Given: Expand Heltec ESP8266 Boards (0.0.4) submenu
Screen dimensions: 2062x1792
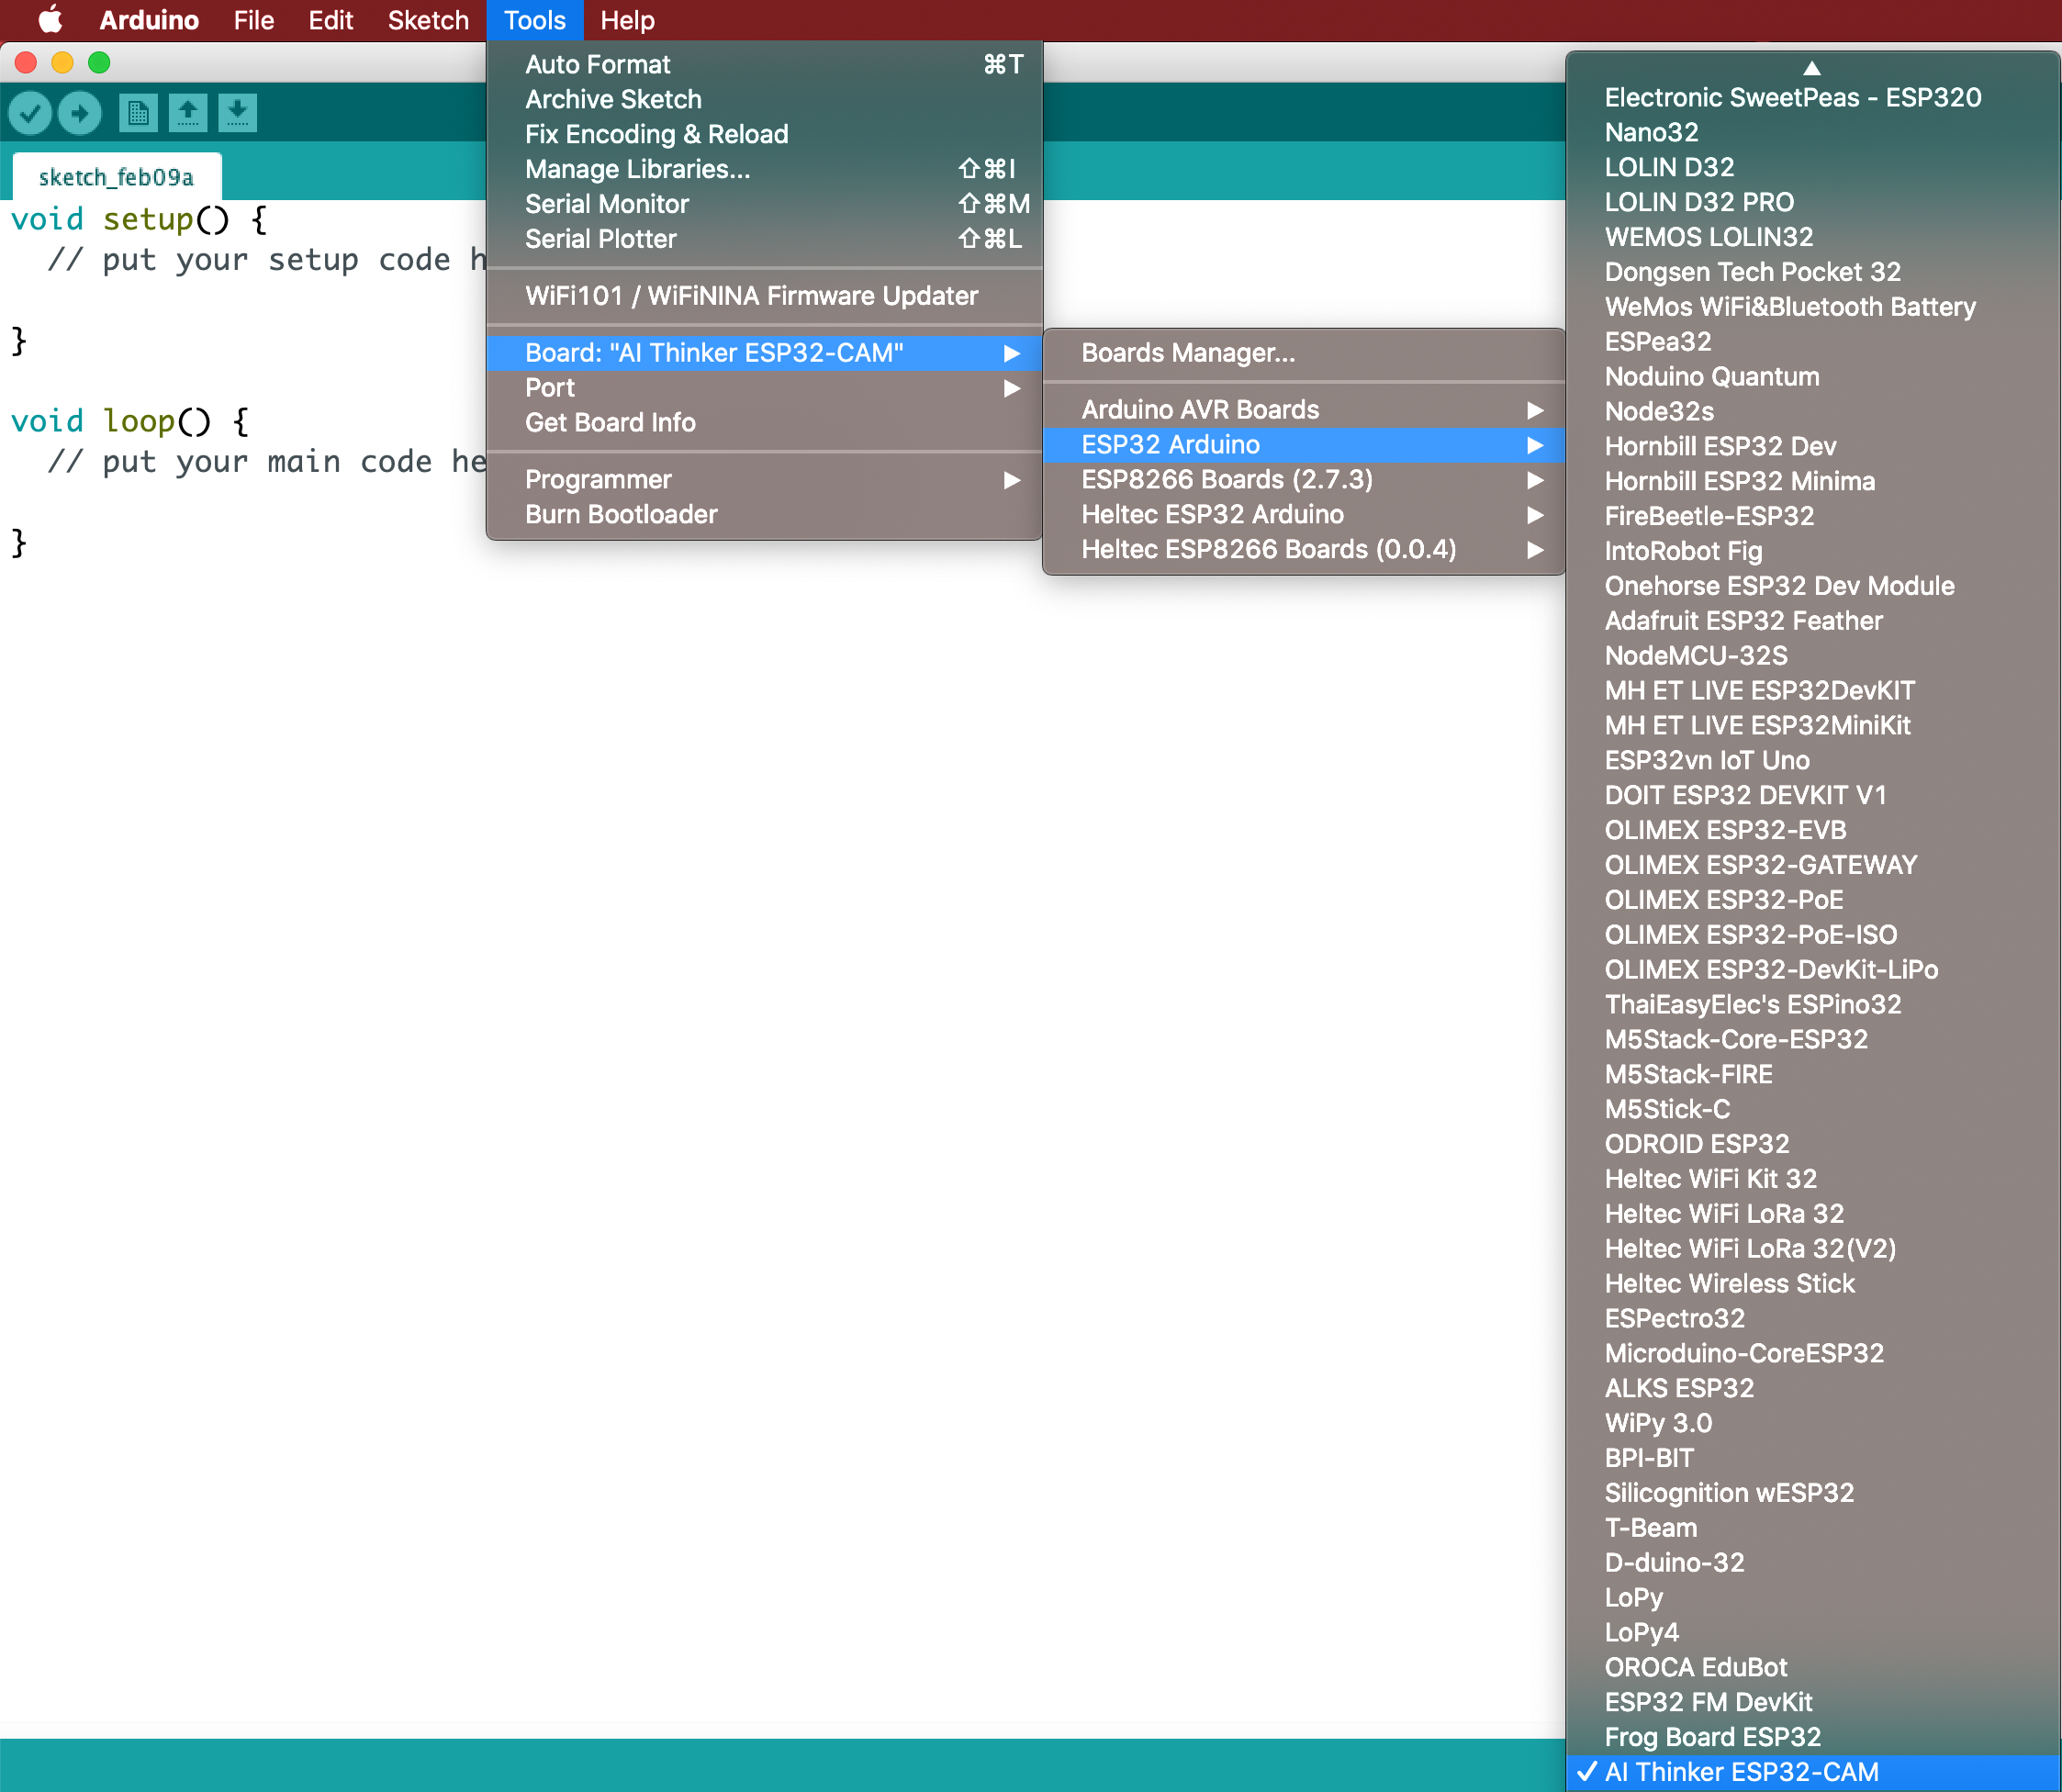Looking at the screenshot, I should pos(1303,549).
